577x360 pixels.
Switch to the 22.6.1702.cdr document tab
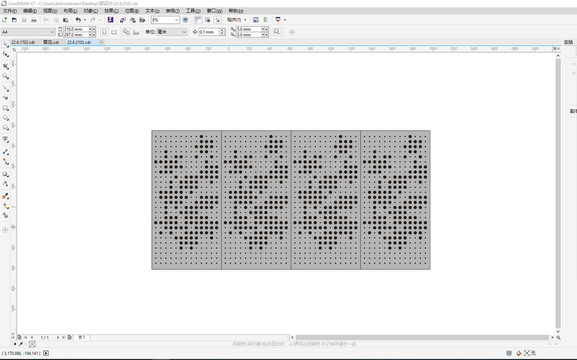23,42
